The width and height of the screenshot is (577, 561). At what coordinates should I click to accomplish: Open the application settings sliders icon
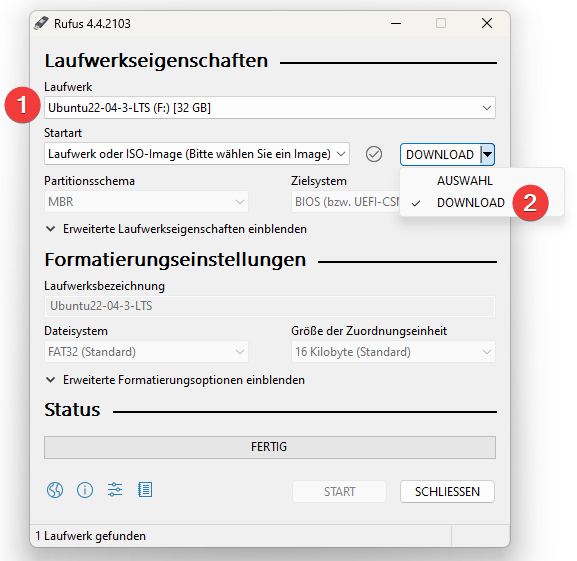115,490
